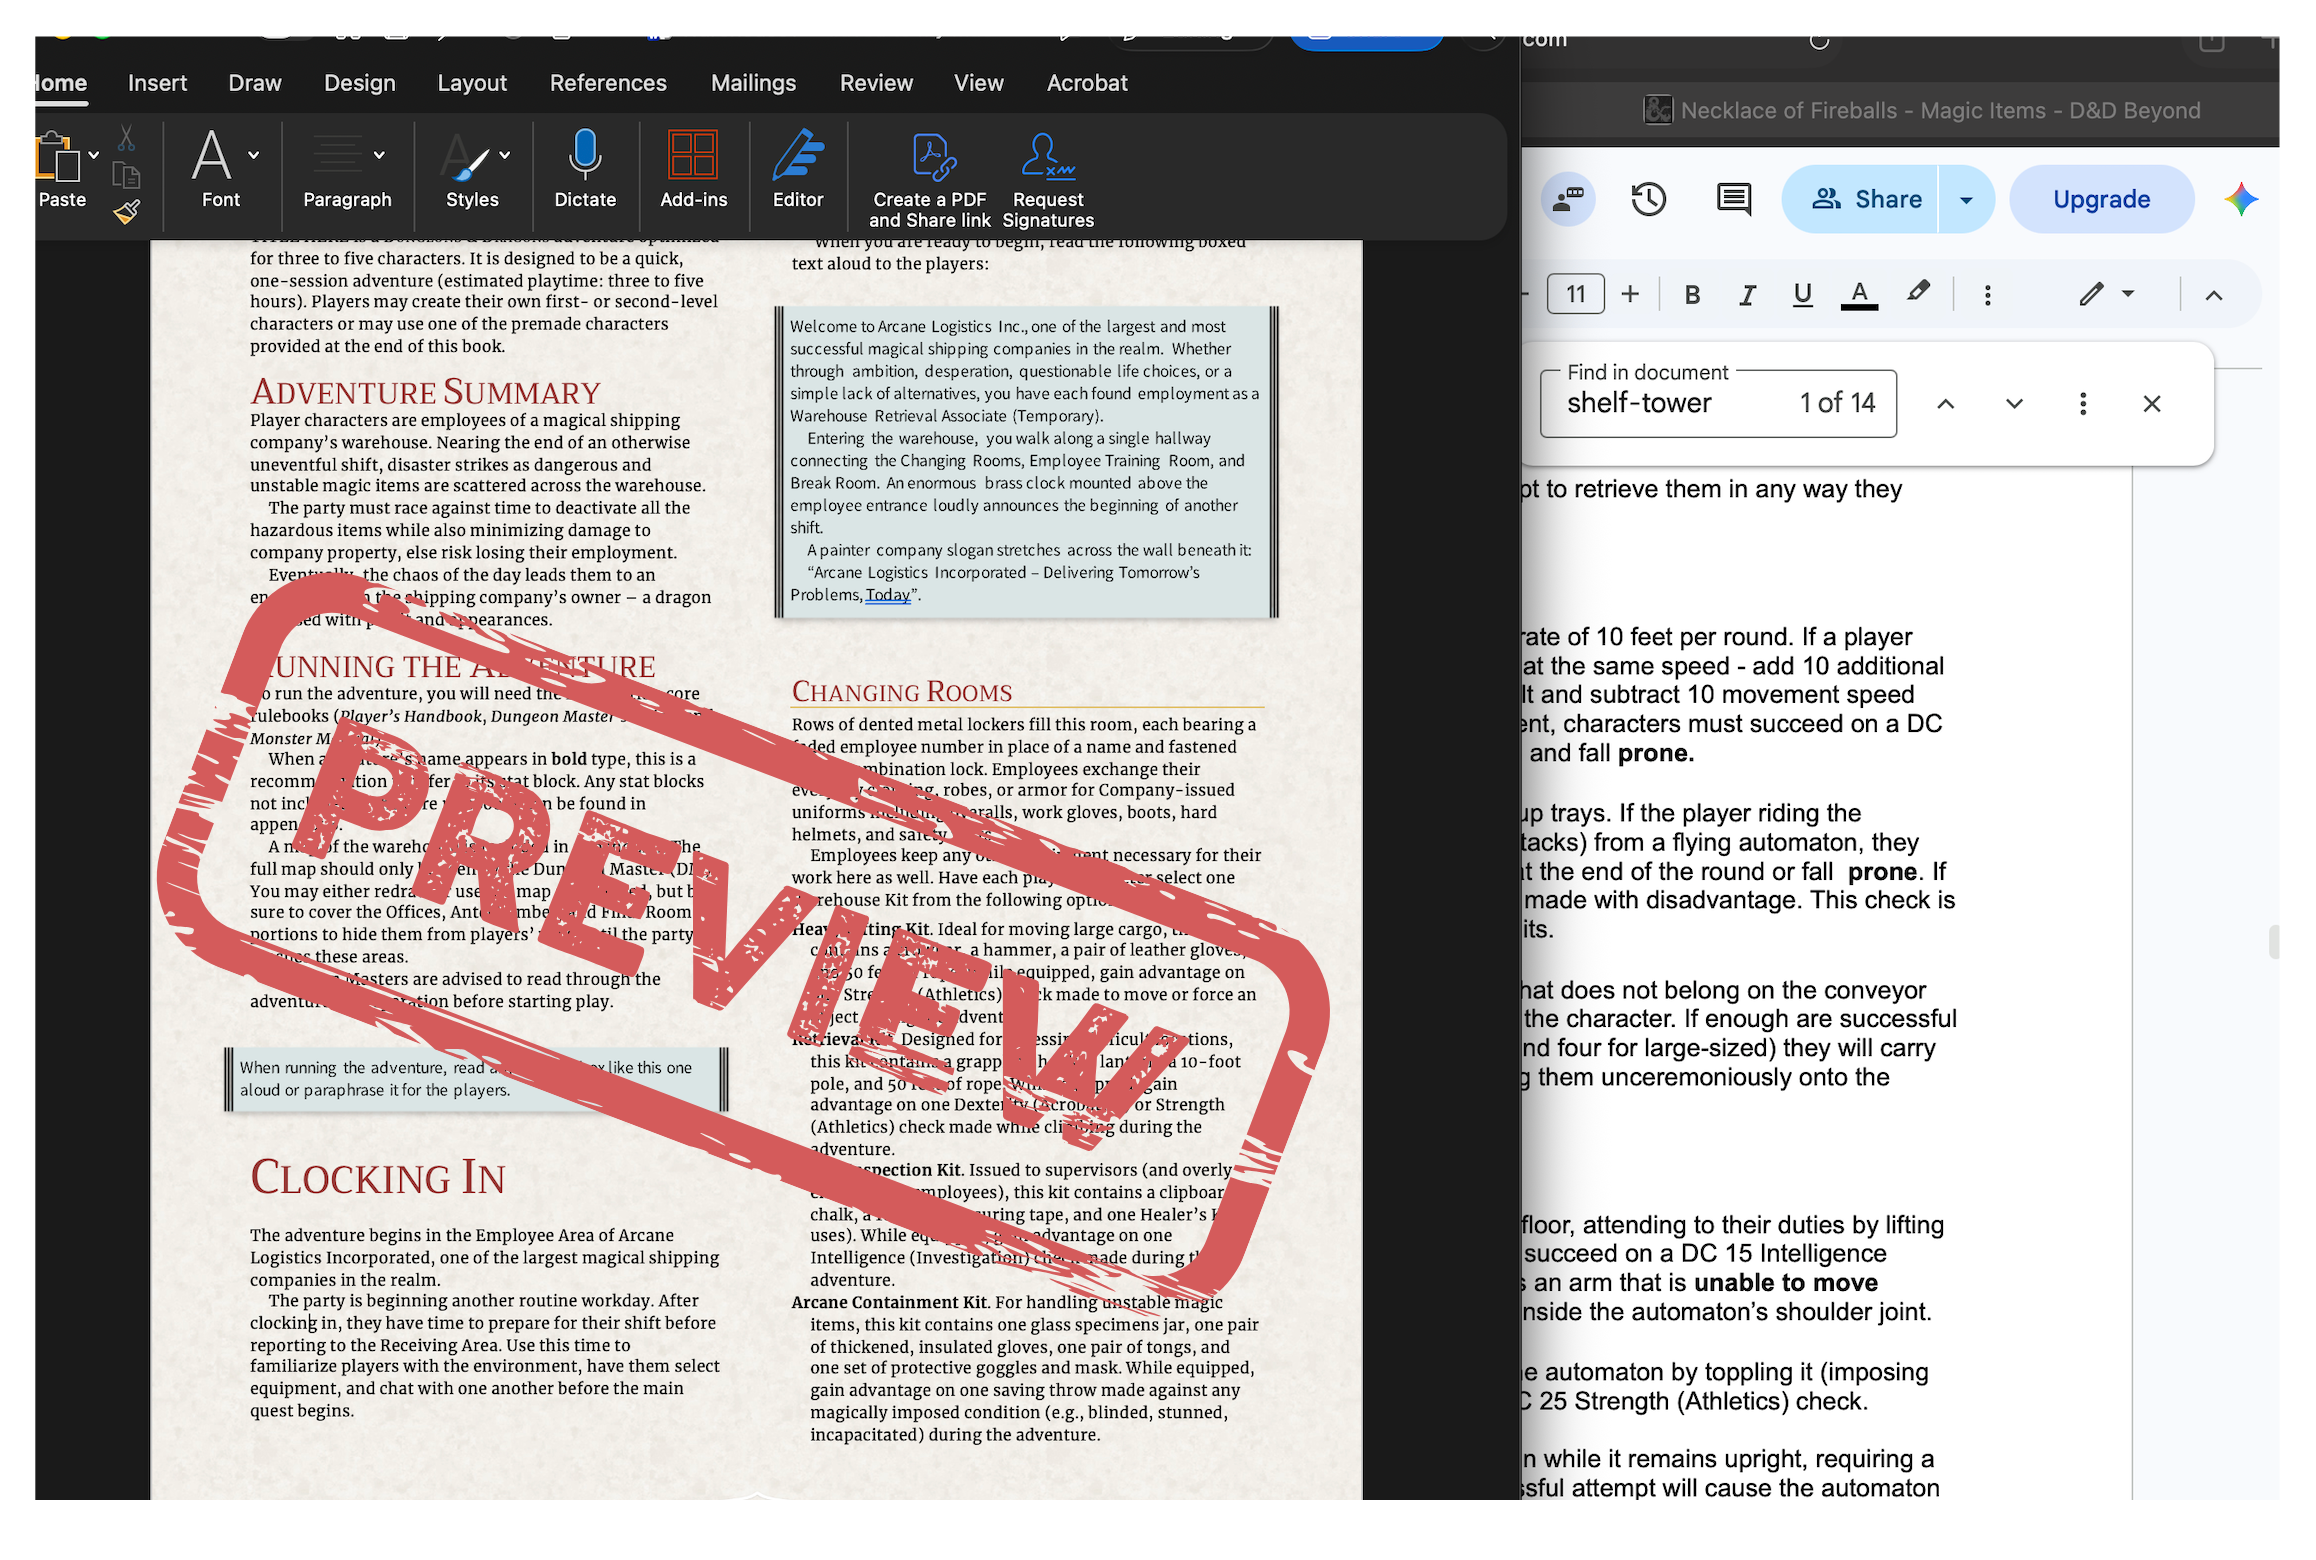The height and width of the screenshot is (1560, 2316).
Task: Expand the Styles dropdown arrow
Action: click(505, 155)
